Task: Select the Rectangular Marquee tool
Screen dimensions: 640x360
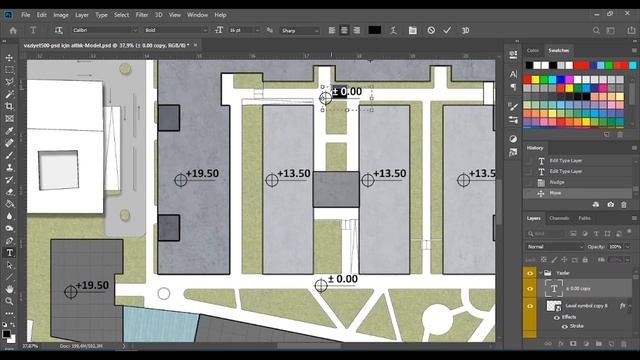Action: (x=9, y=70)
